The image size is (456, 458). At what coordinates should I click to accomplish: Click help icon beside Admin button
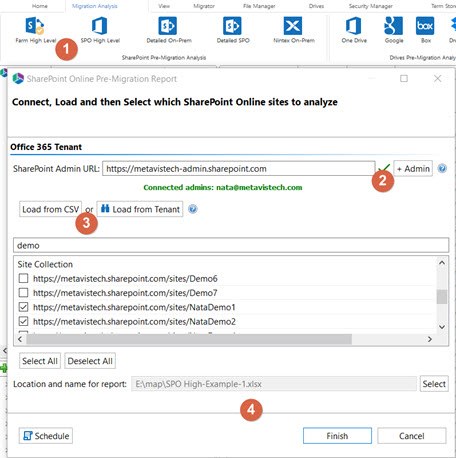(442, 169)
